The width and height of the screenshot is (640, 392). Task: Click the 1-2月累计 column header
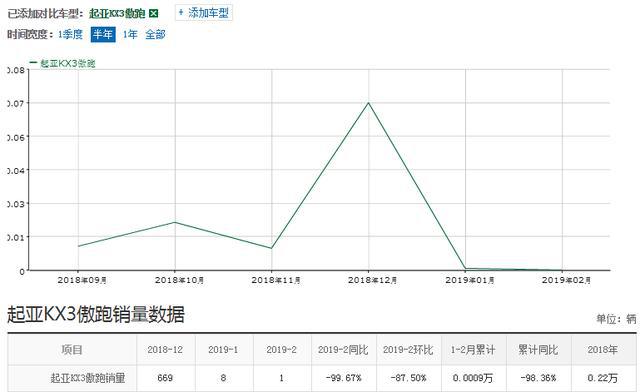pyautogui.click(x=473, y=350)
